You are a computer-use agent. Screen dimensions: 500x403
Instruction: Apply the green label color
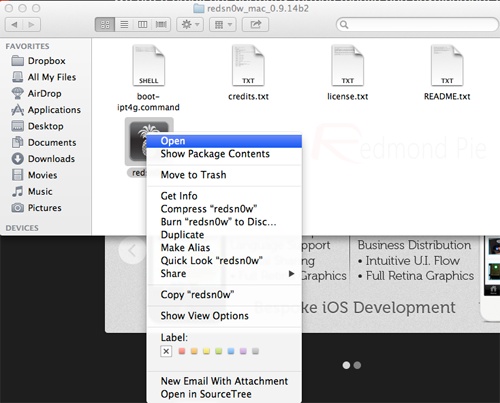(x=219, y=351)
